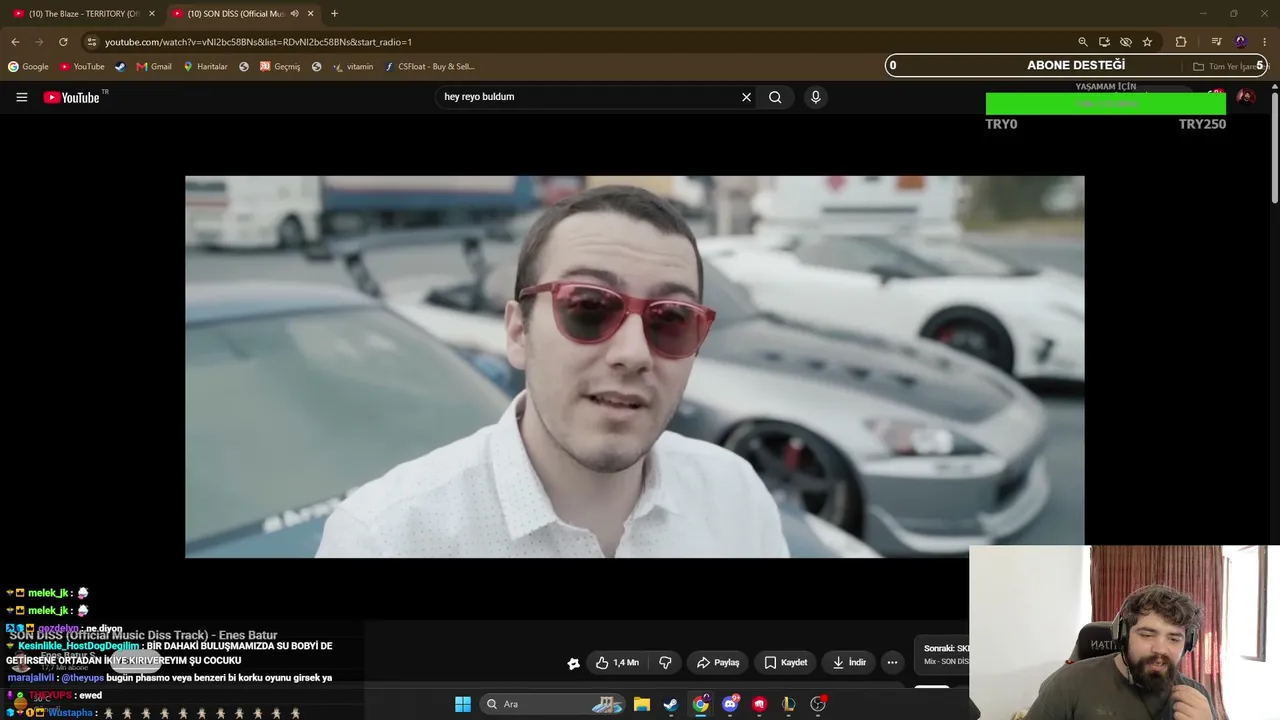Save video with the Kaydet button
1280x720 pixels.
[x=786, y=662]
